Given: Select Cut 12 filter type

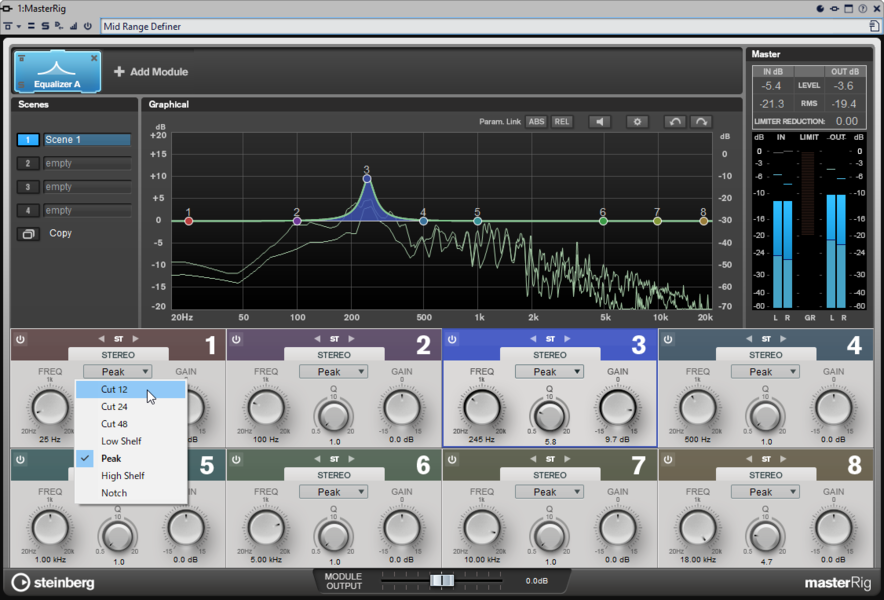Looking at the screenshot, I should [130, 389].
